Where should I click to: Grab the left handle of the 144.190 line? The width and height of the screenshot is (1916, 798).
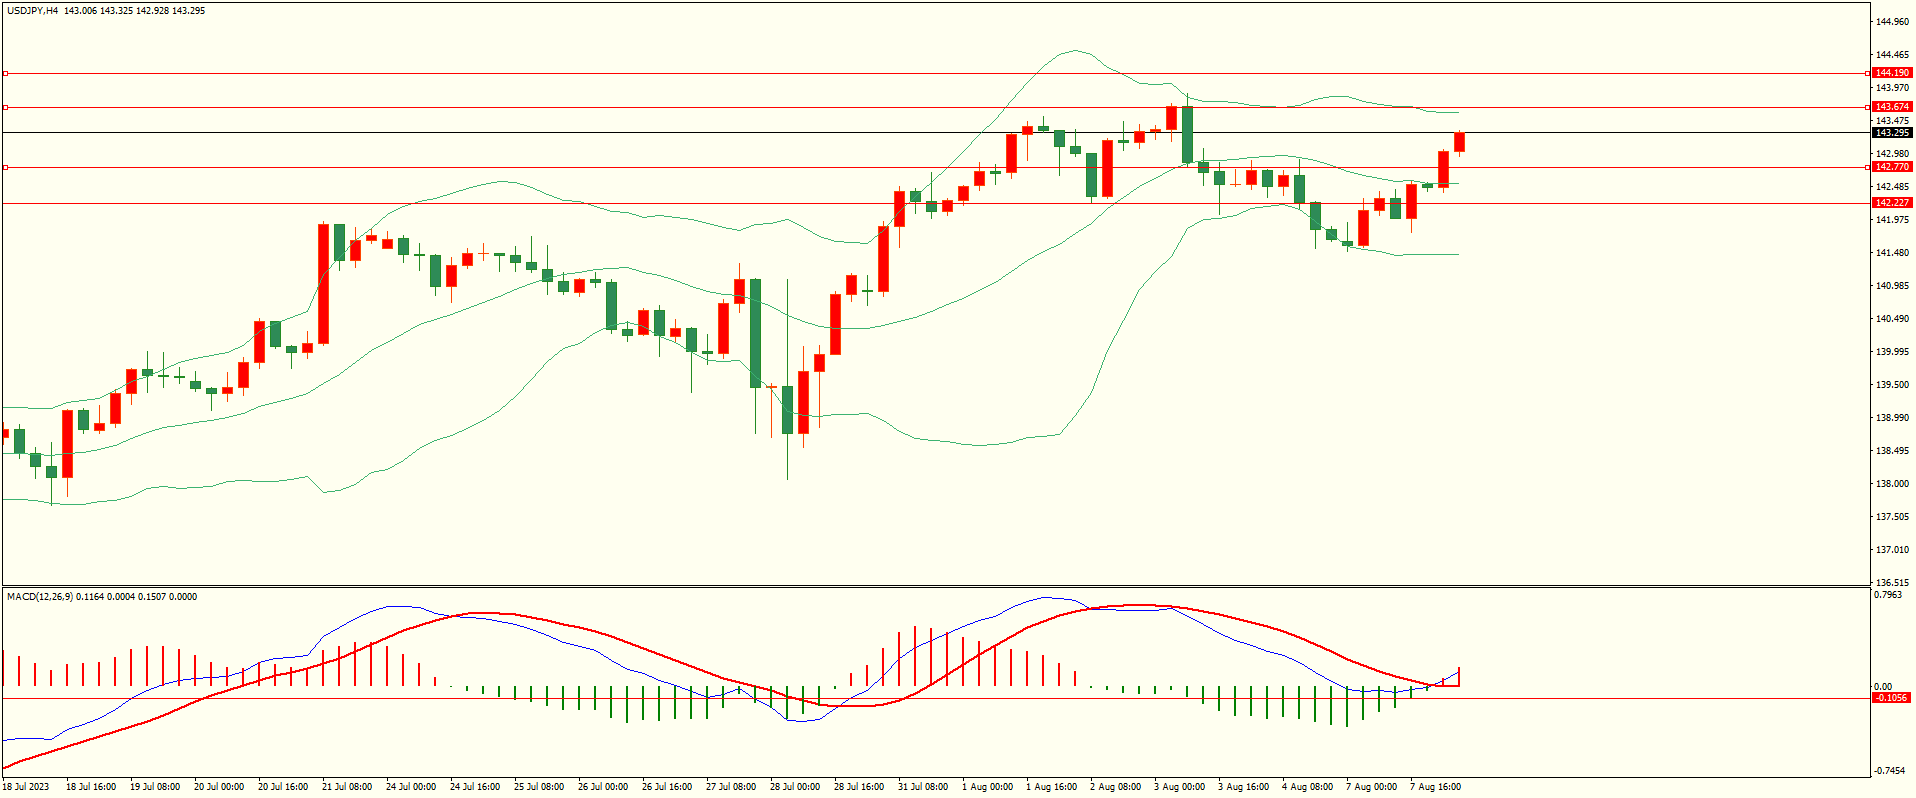pos(5,73)
